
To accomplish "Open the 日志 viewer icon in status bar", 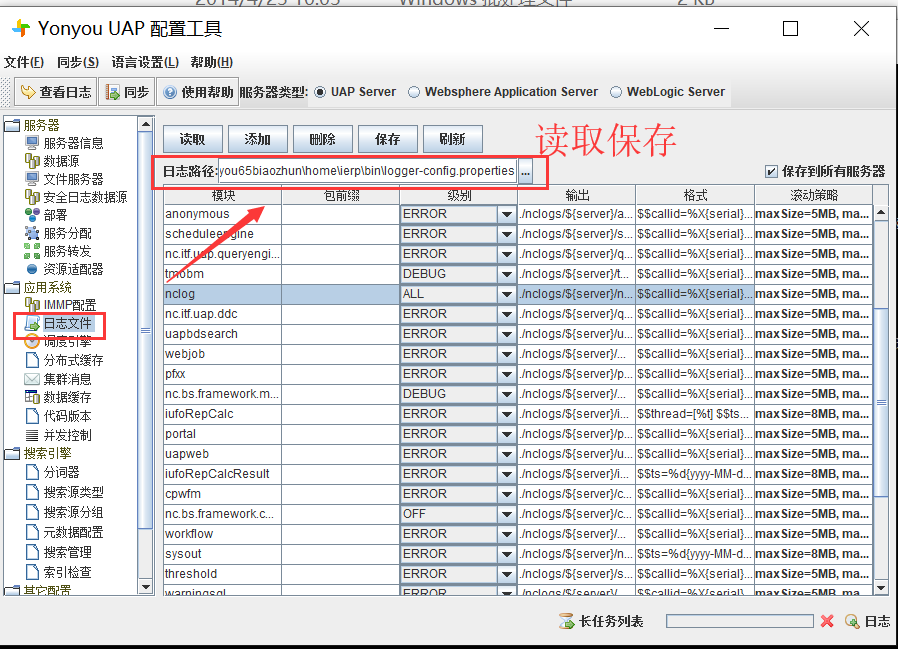I will point(852,621).
